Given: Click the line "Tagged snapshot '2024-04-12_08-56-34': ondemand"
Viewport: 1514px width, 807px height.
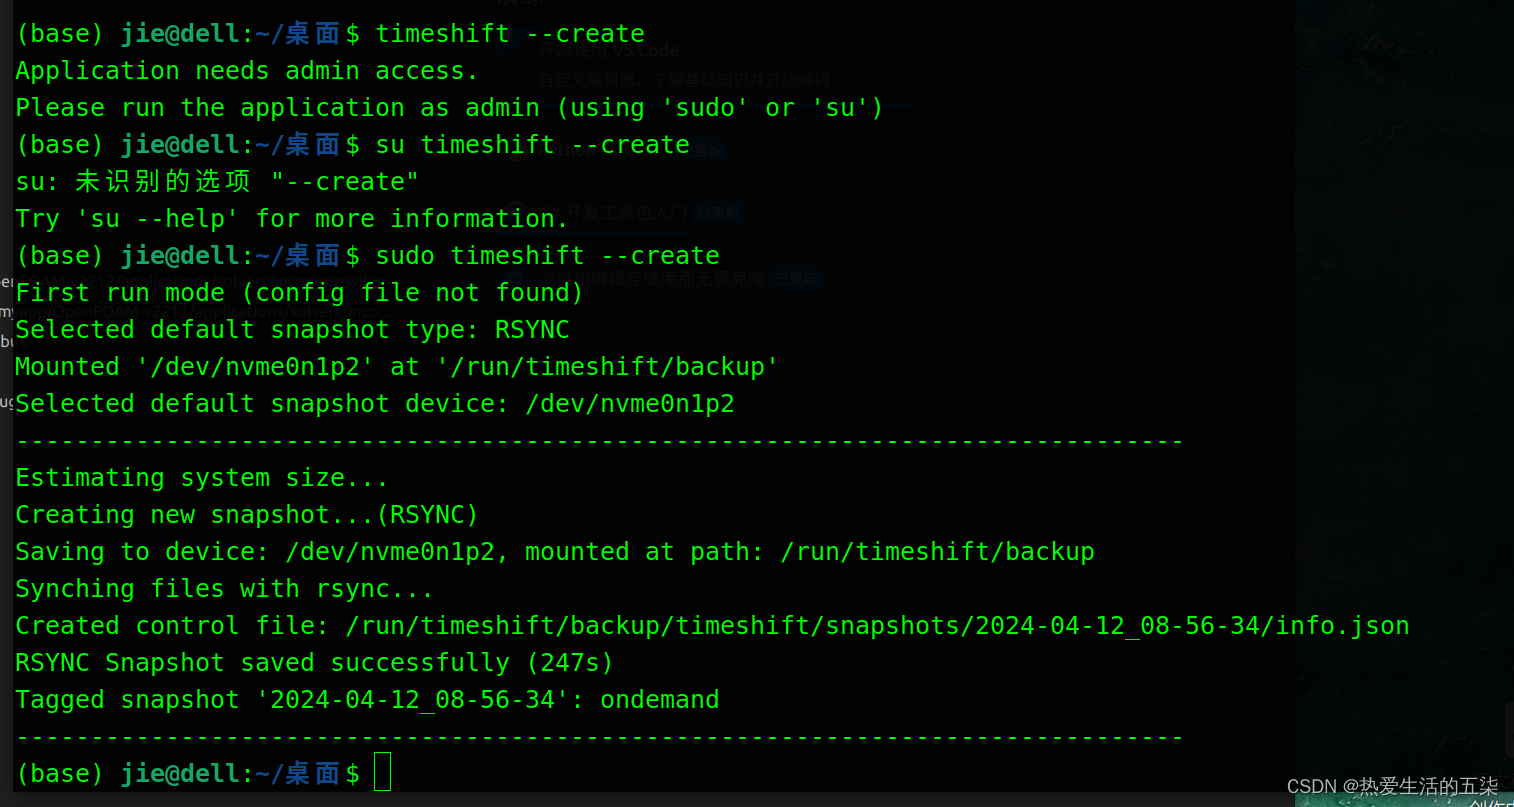Looking at the screenshot, I should coord(367,700).
